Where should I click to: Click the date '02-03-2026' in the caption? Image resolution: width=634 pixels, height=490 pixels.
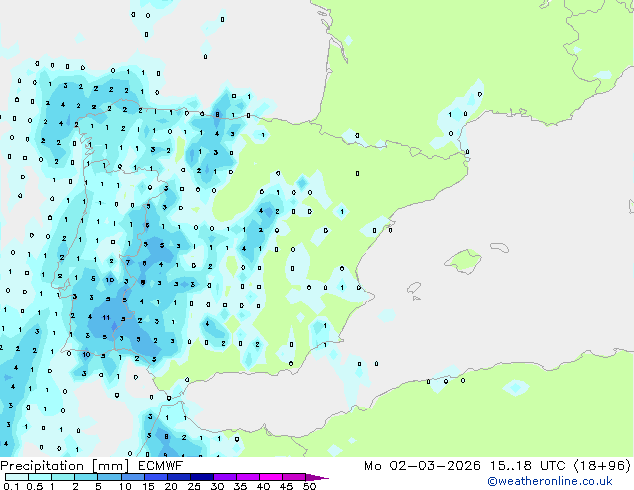tap(435, 466)
